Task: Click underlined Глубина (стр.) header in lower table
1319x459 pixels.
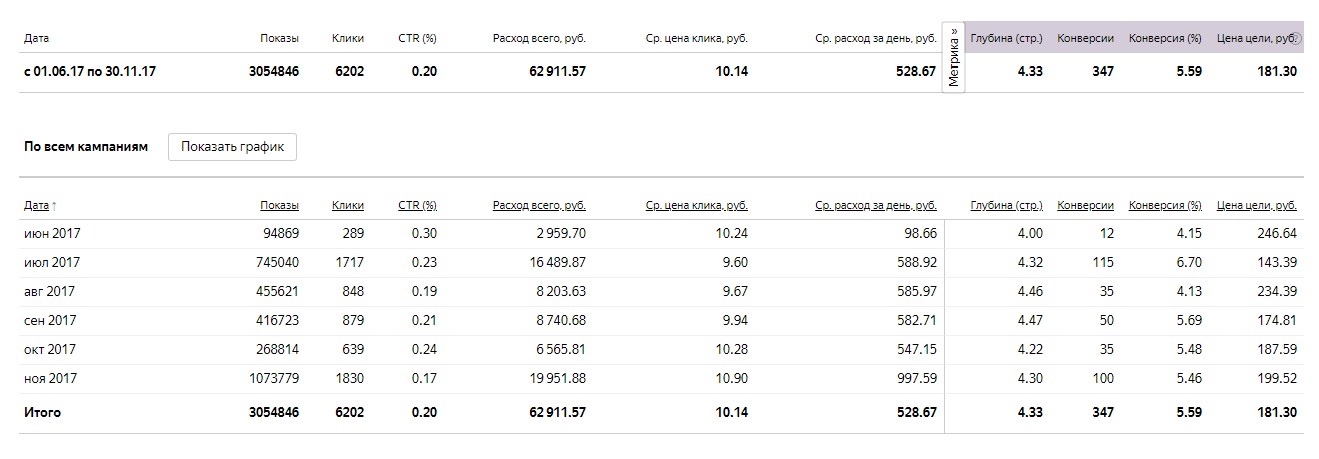Action: [1006, 205]
